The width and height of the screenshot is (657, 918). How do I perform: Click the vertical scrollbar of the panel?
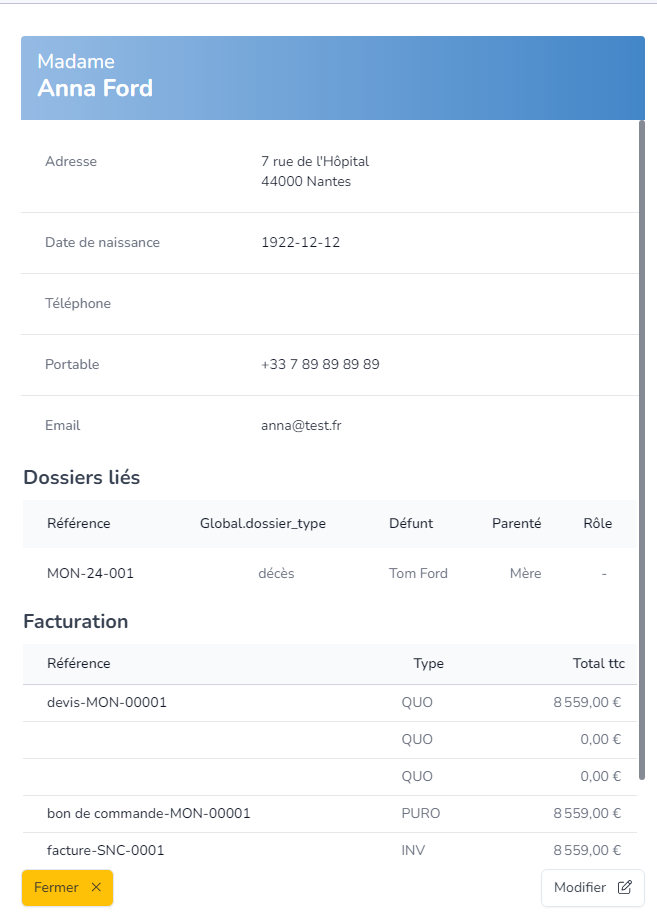(641, 450)
